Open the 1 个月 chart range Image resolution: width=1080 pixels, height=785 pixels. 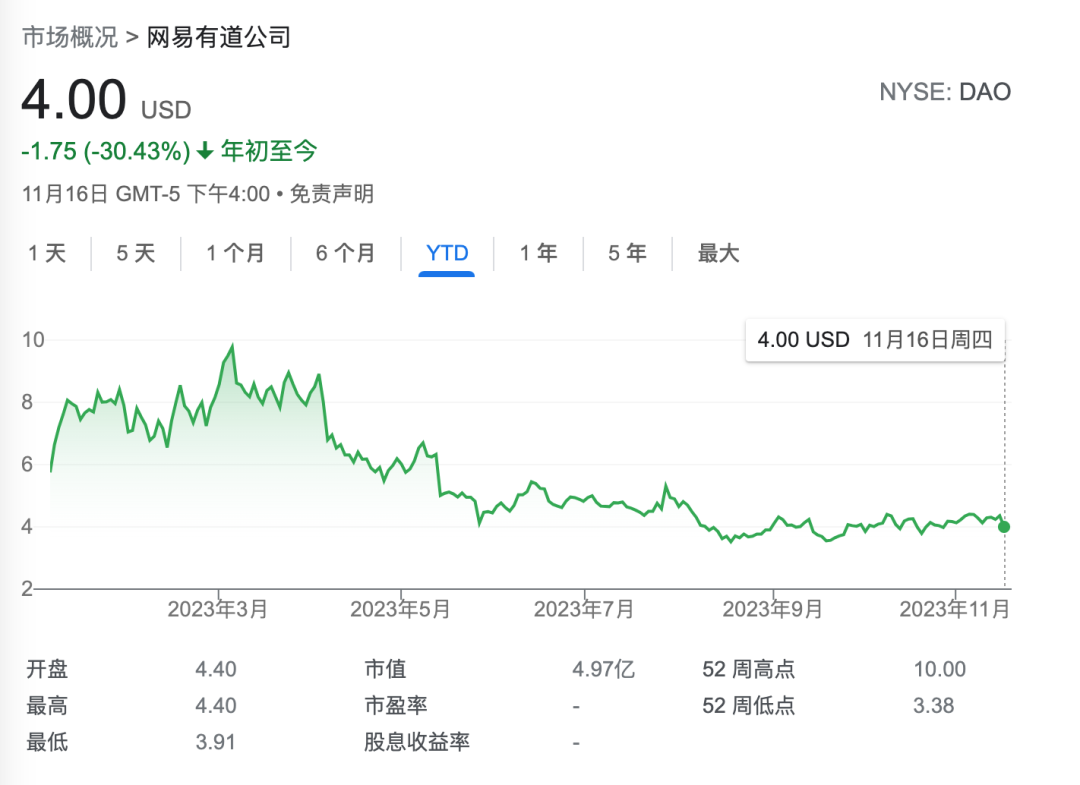coord(236,253)
